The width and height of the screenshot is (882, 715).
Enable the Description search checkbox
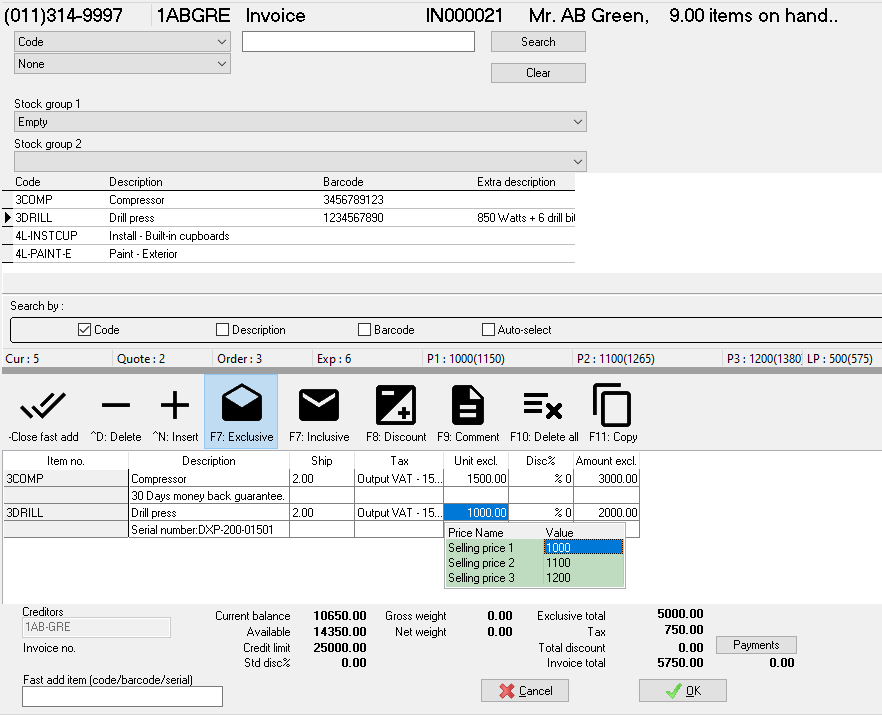click(x=222, y=330)
